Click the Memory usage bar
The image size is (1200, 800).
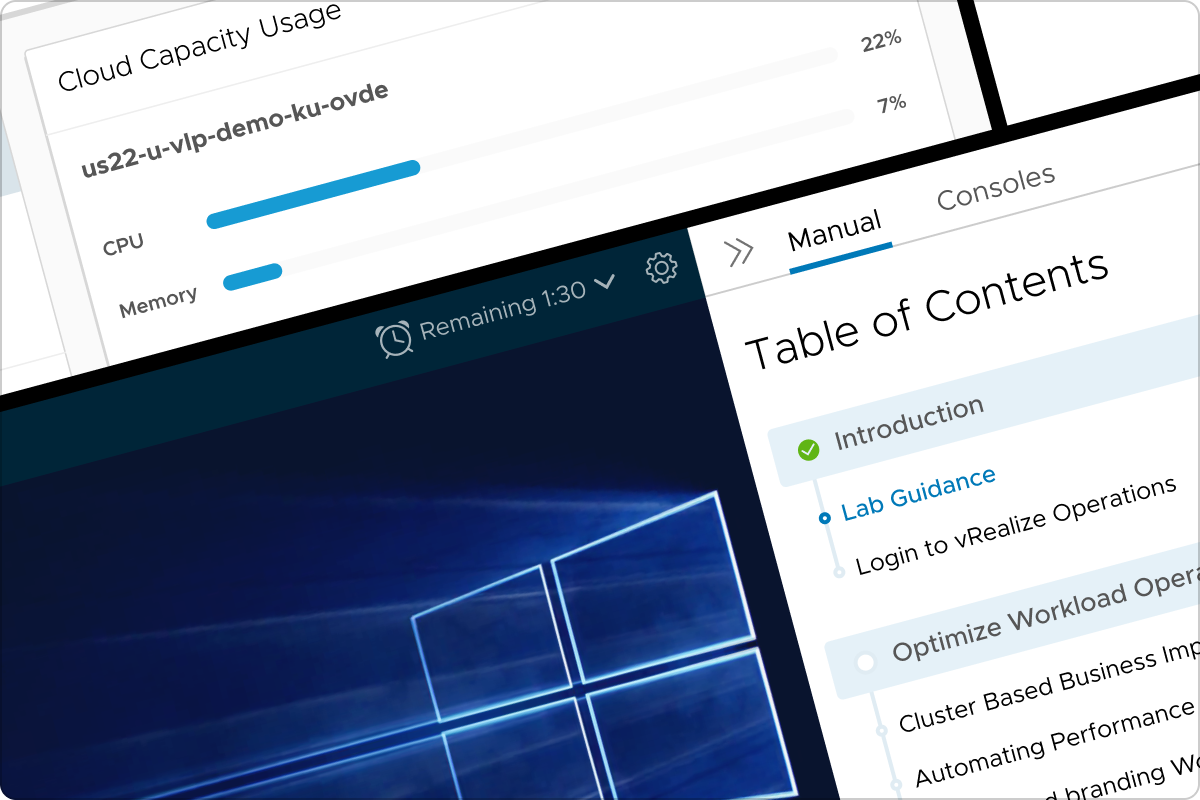252,276
